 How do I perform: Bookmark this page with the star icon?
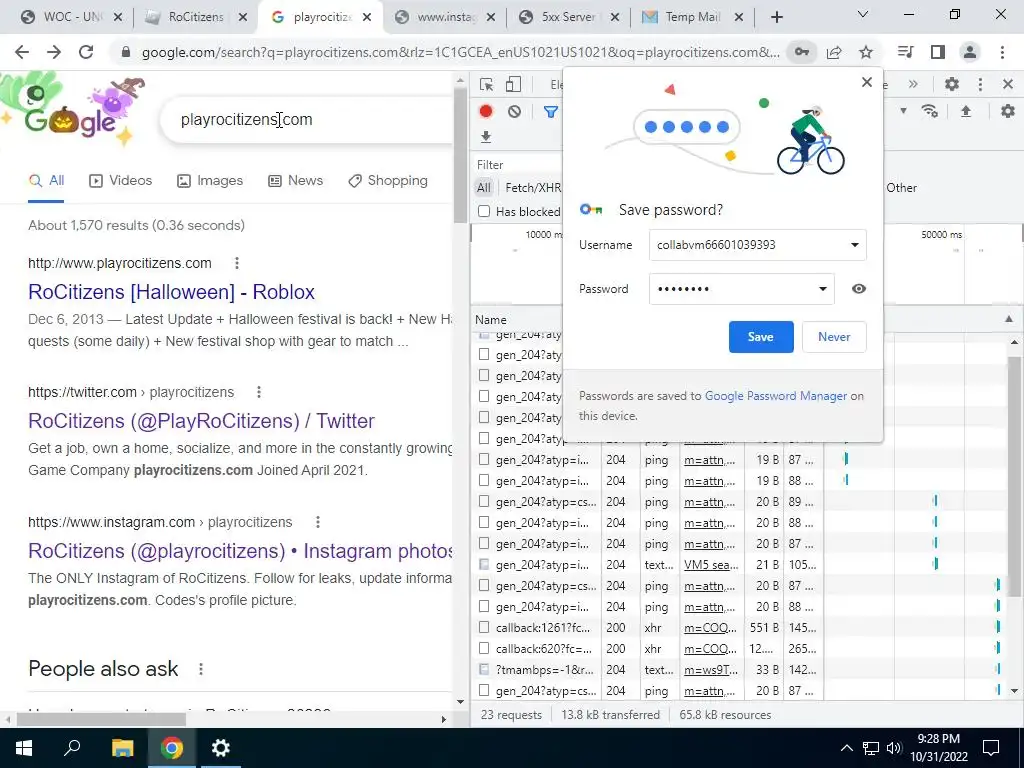pos(866,52)
